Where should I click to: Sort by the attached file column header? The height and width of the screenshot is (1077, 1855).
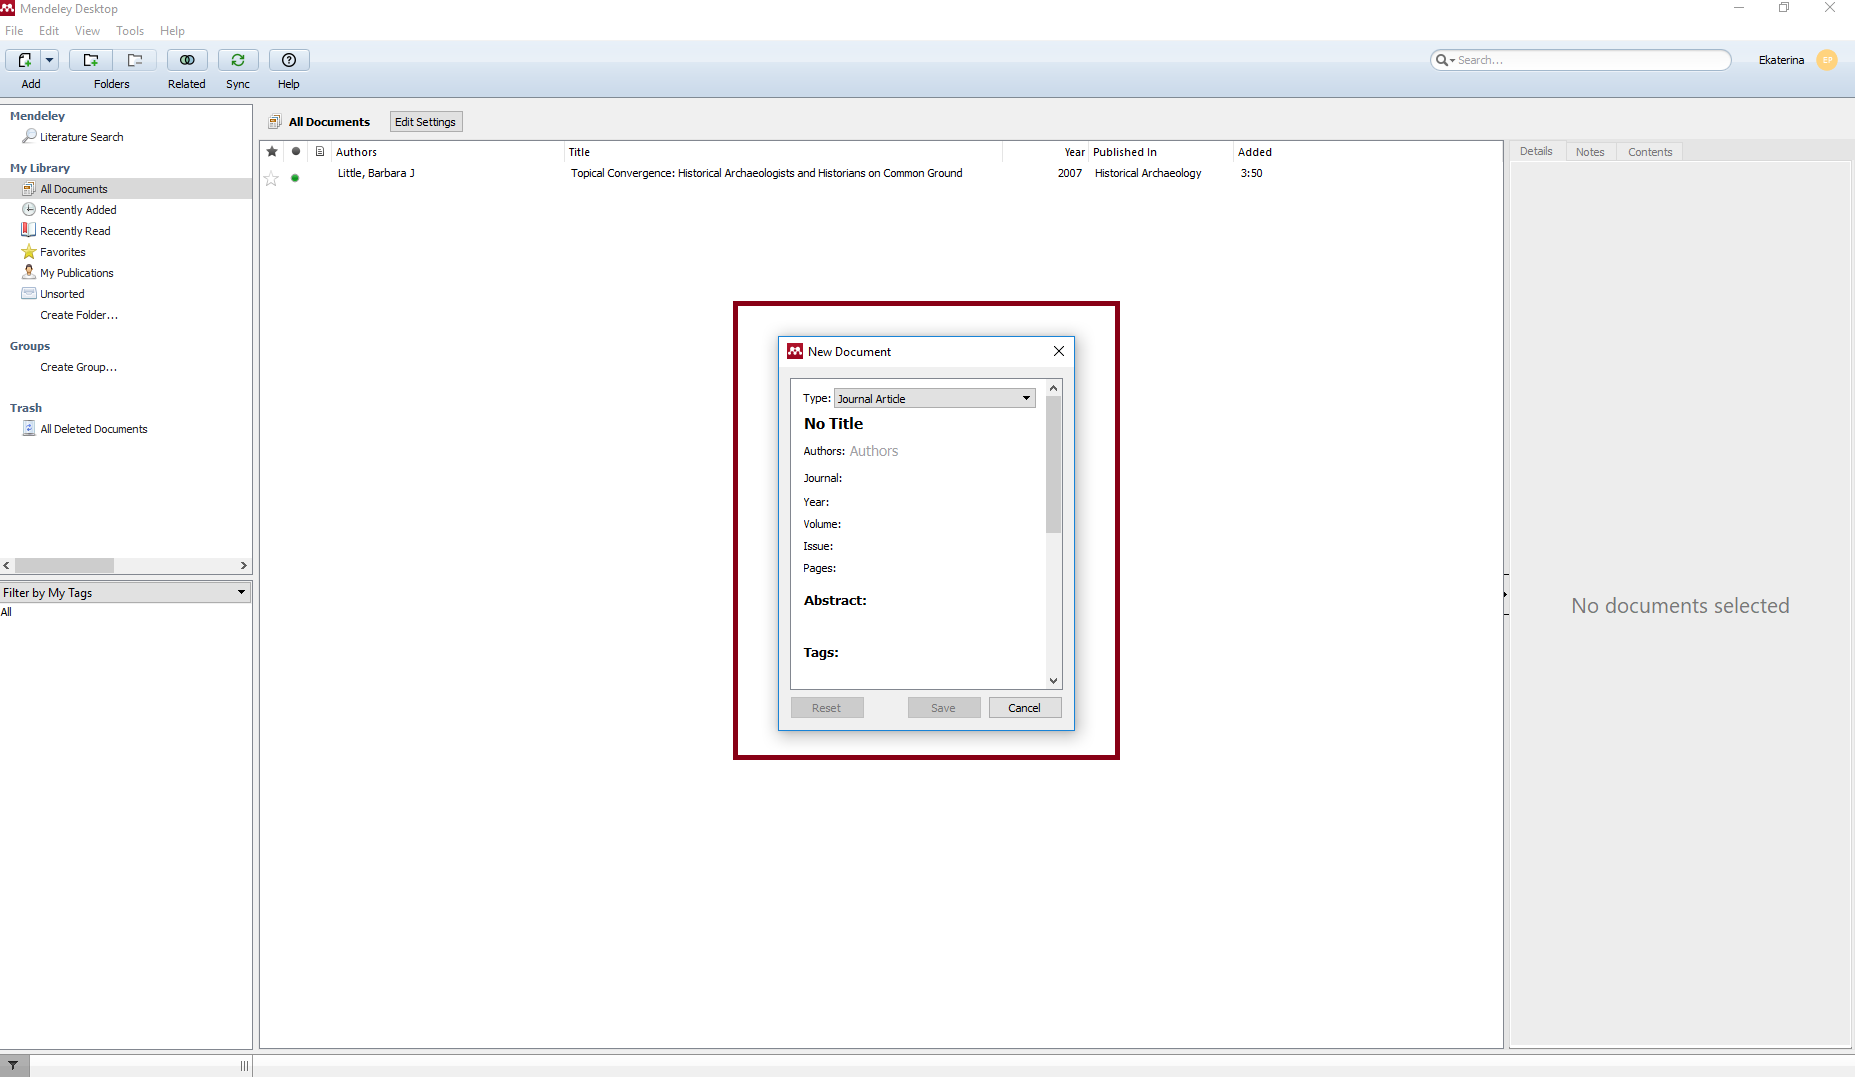tap(320, 152)
